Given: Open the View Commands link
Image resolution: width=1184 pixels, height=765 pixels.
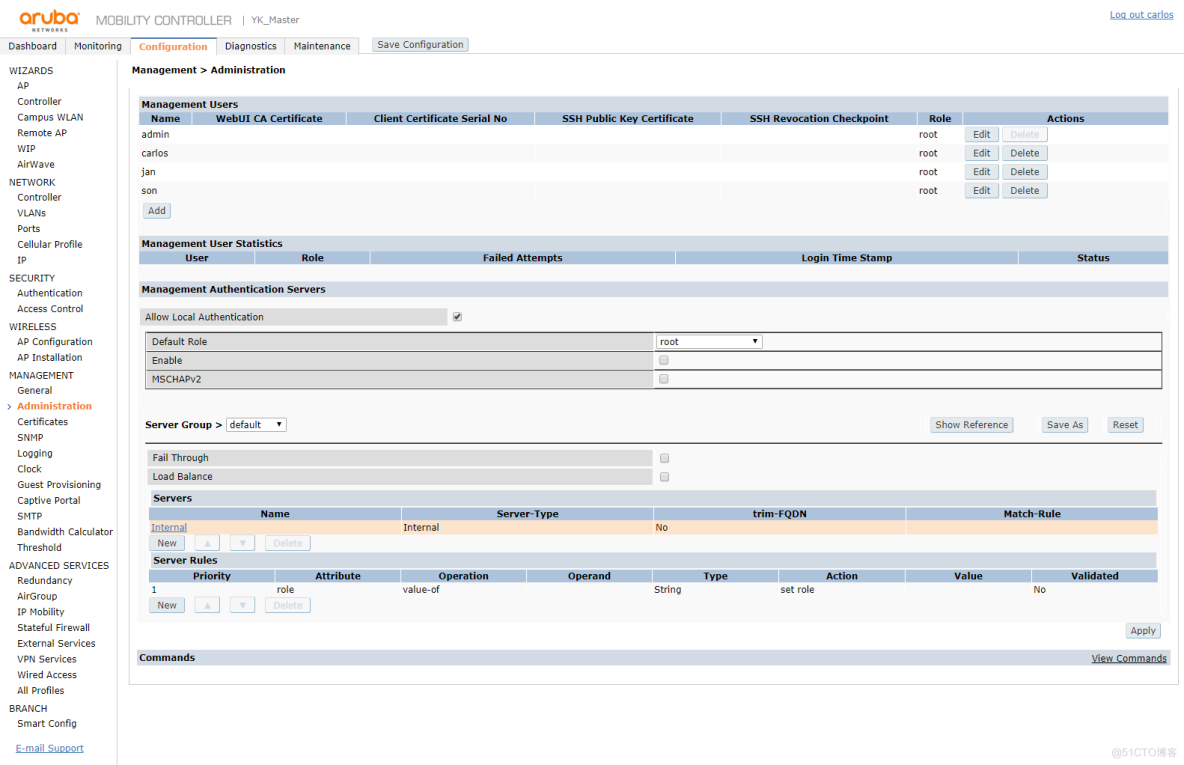Looking at the screenshot, I should click(1129, 659).
